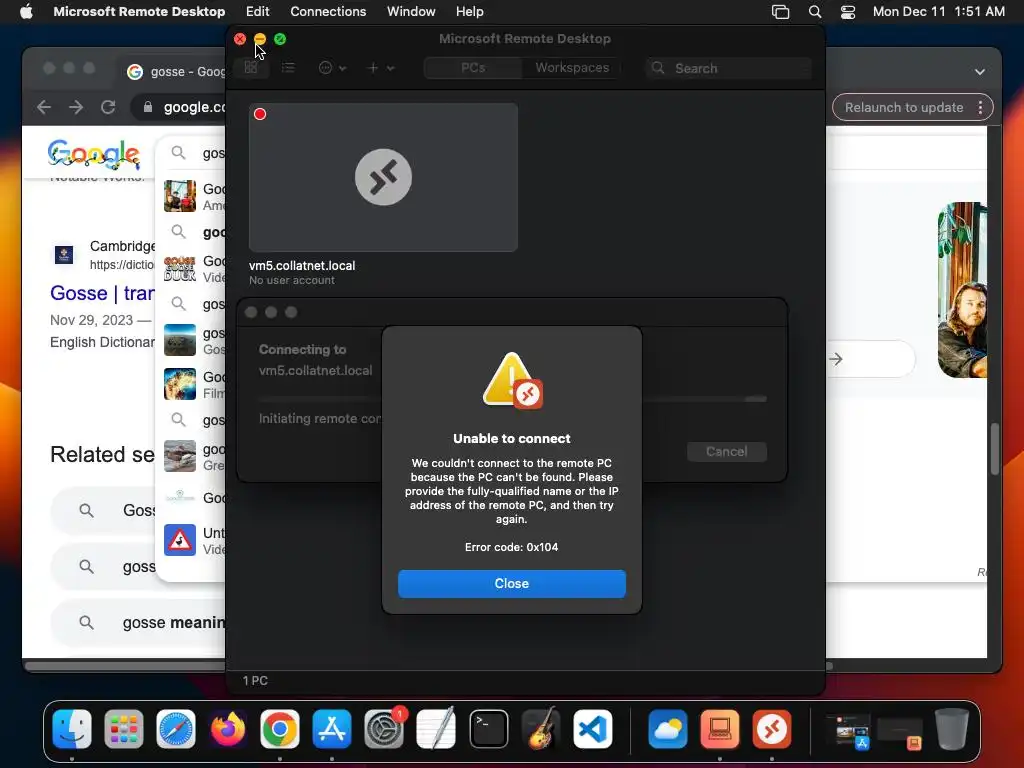Go forward in the Chrome window
The image size is (1024, 768).
76,107
